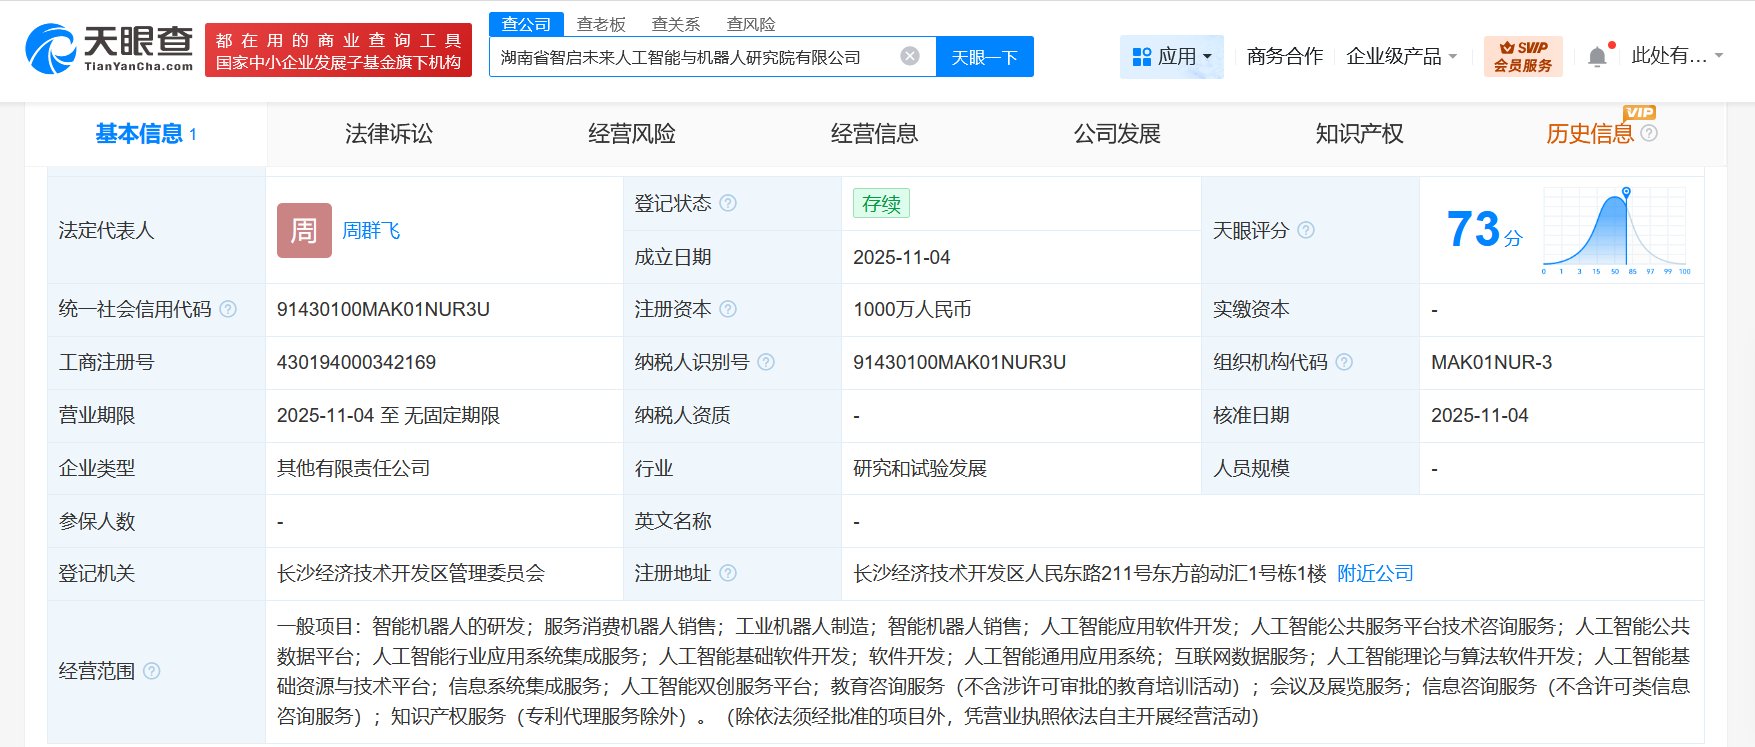This screenshot has width=1755, height=747.
Task: Click help icon next to 登记状态
Action: click(728, 203)
